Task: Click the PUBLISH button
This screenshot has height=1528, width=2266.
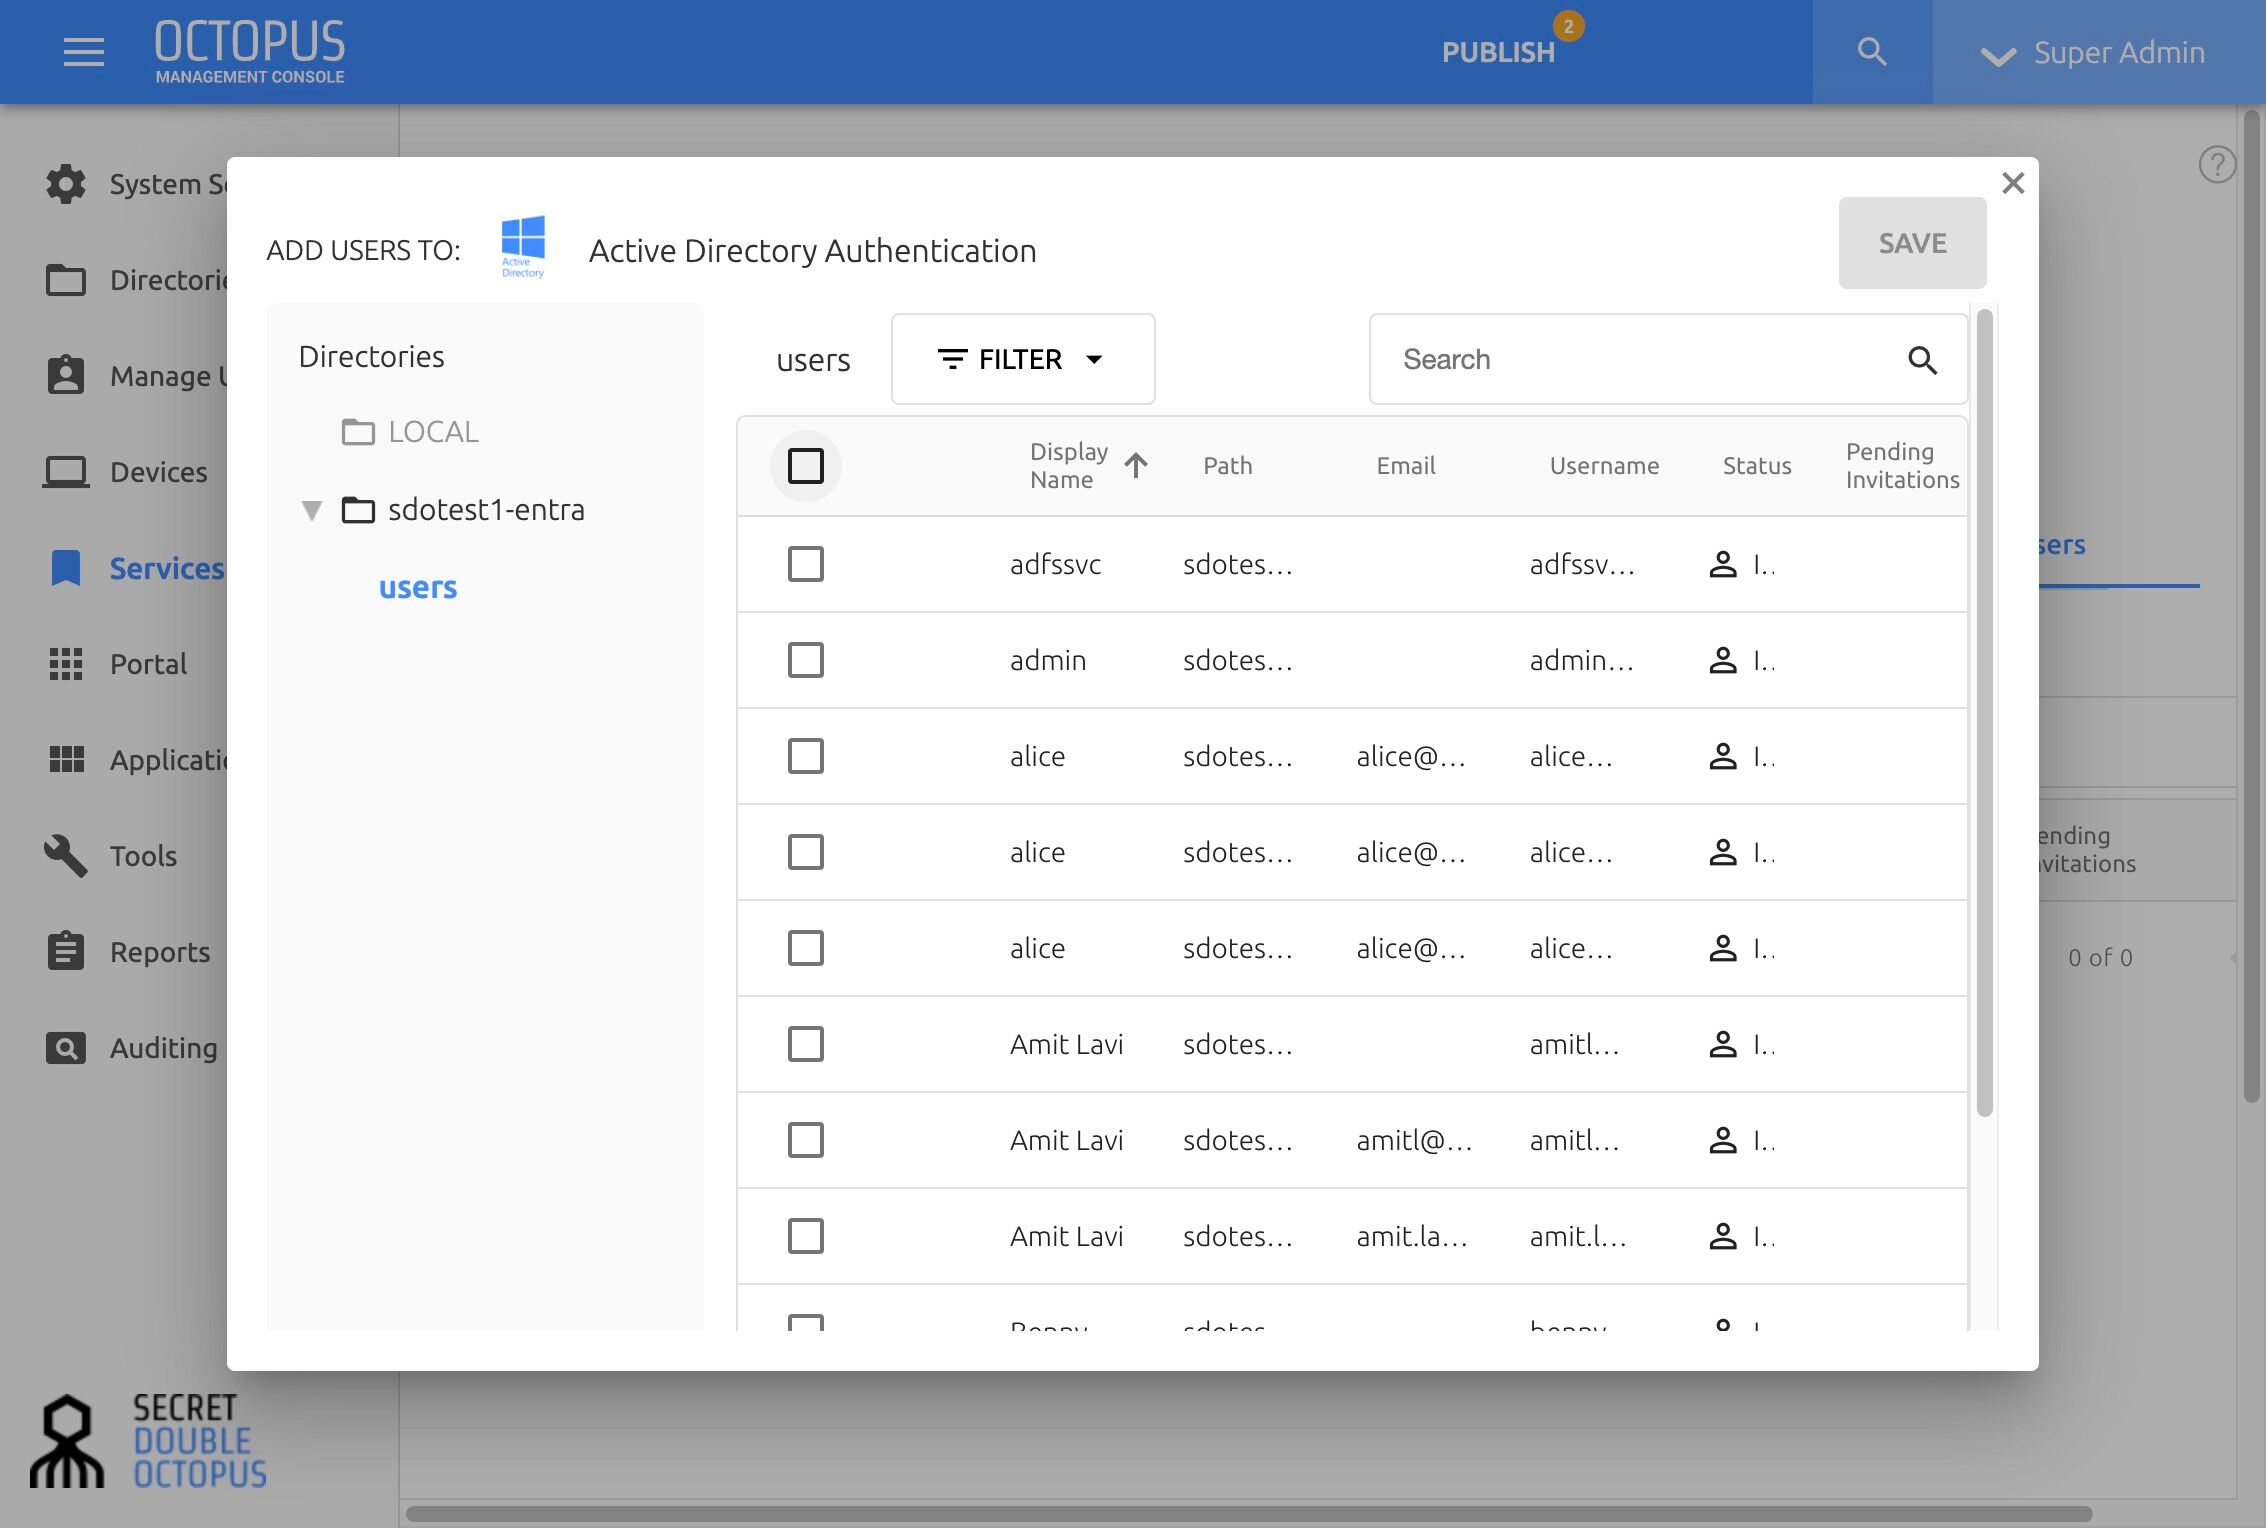Action: 1498,52
